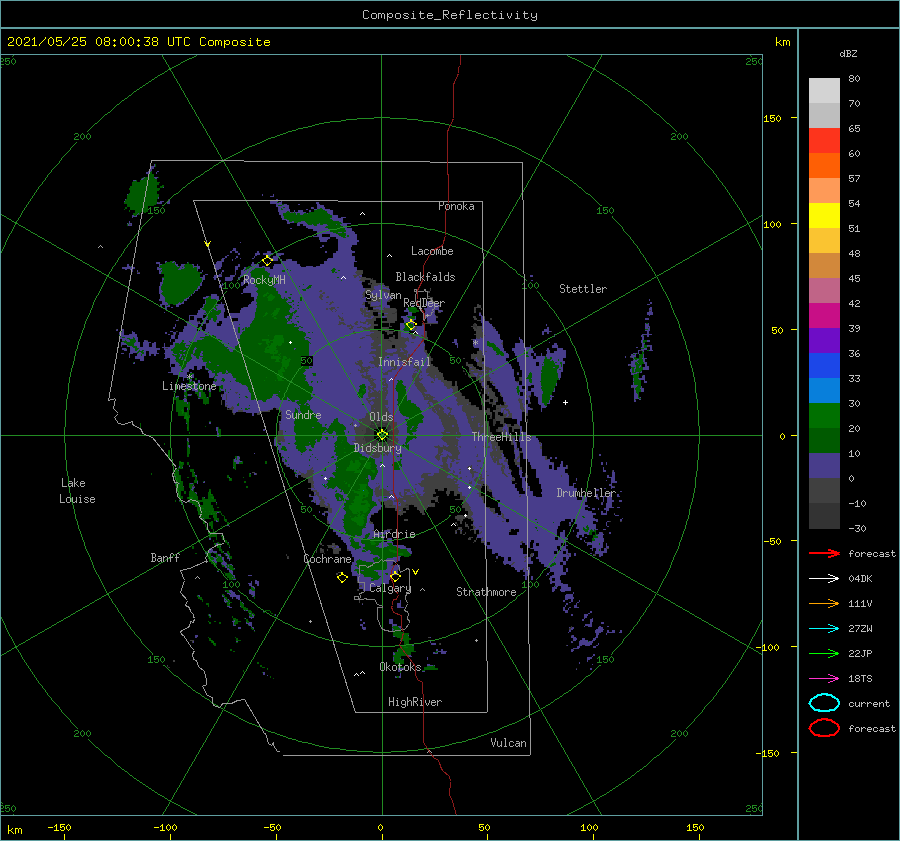The width and height of the screenshot is (900, 841).
Task: Click the Lake Louise label
Action: [77, 491]
